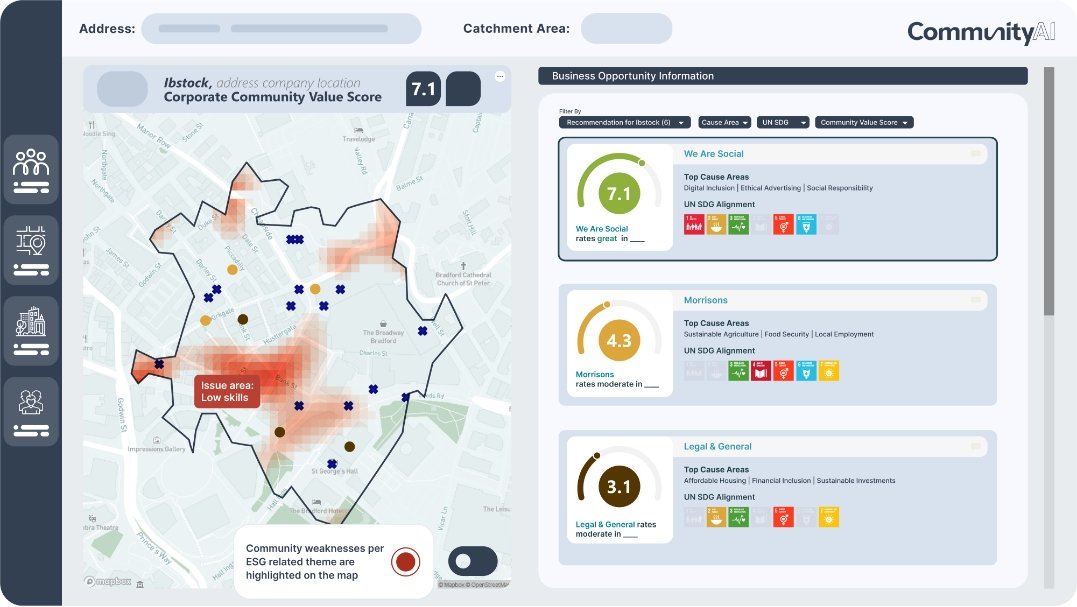The image size is (1077, 607).
Task: Open Community Value Score filter dropdown
Action: pyautogui.click(x=864, y=123)
